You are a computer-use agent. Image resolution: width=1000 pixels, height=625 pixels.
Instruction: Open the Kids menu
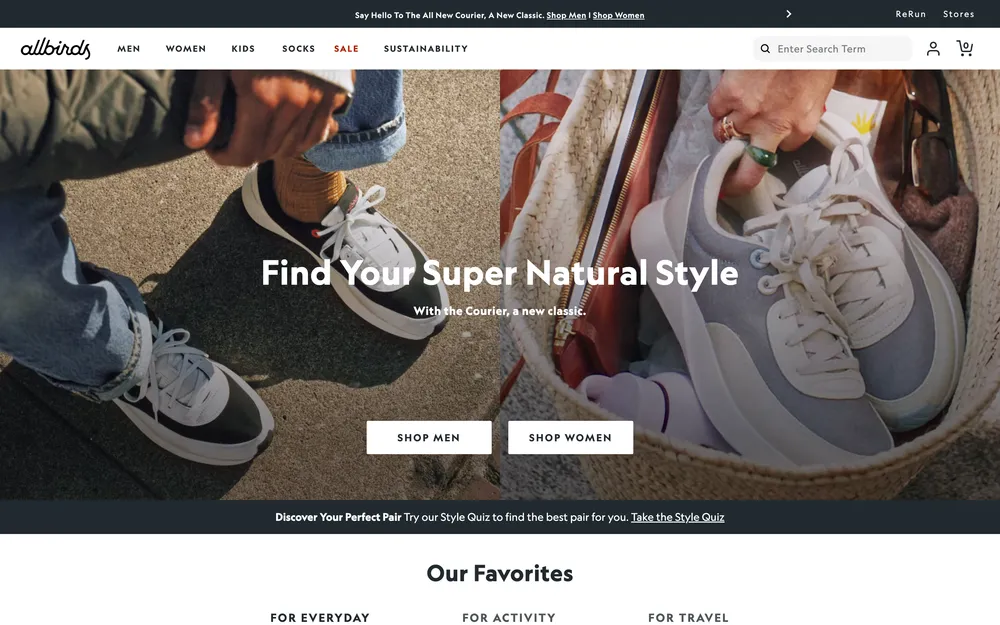click(x=243, y=48)
